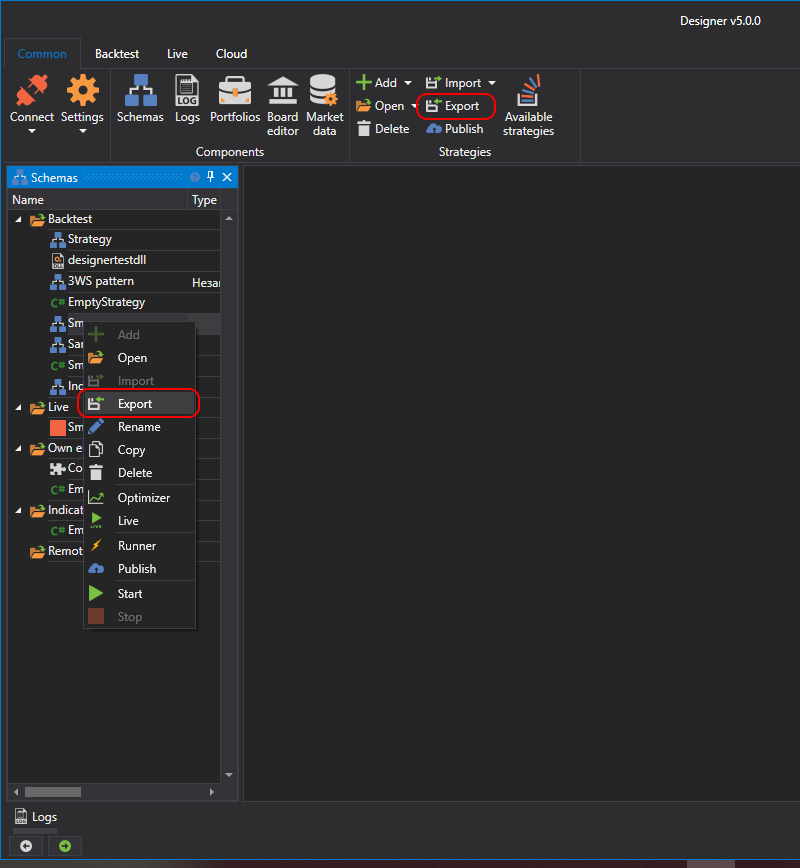Switch to the Backtest ribbon tab
Screen dimensions: 800x868
[x=117, y=54]
